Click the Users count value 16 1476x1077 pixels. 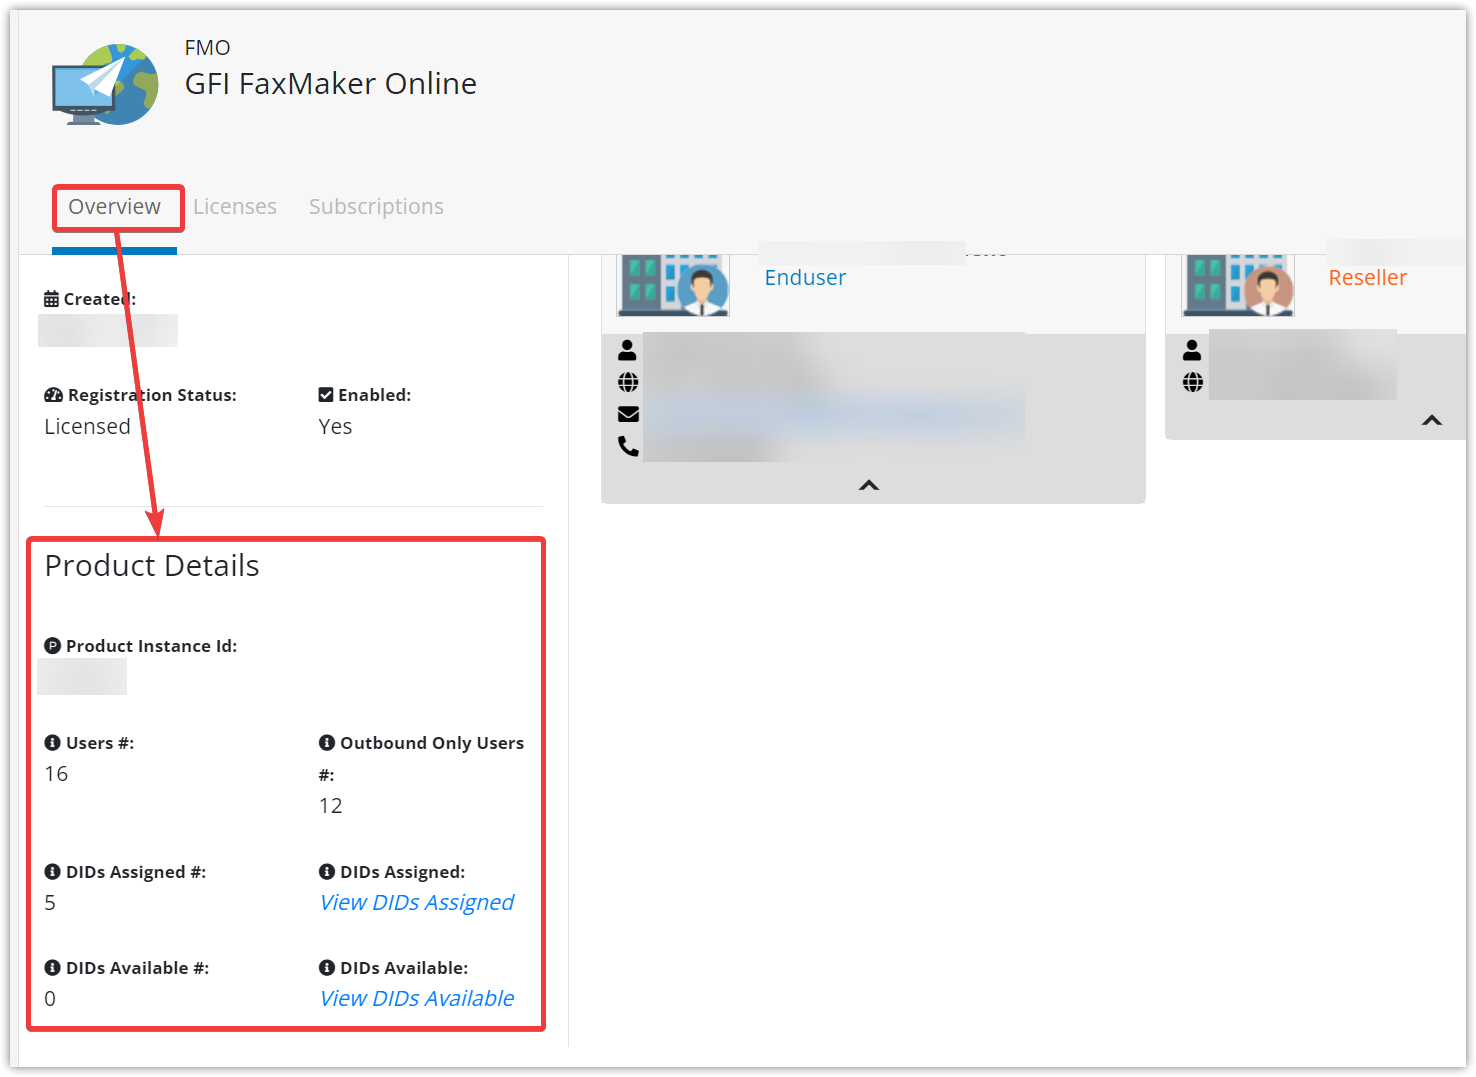pos(56,774)
